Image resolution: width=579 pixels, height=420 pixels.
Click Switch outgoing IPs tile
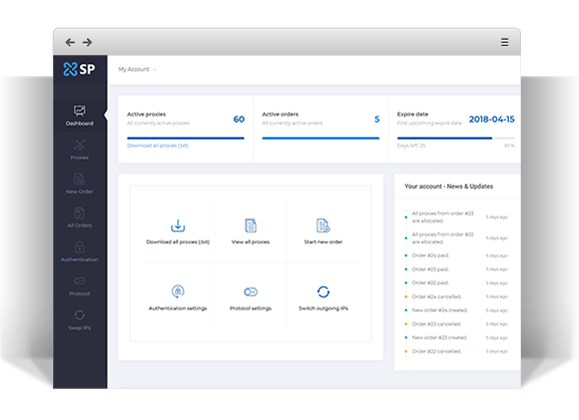(323, 298)
